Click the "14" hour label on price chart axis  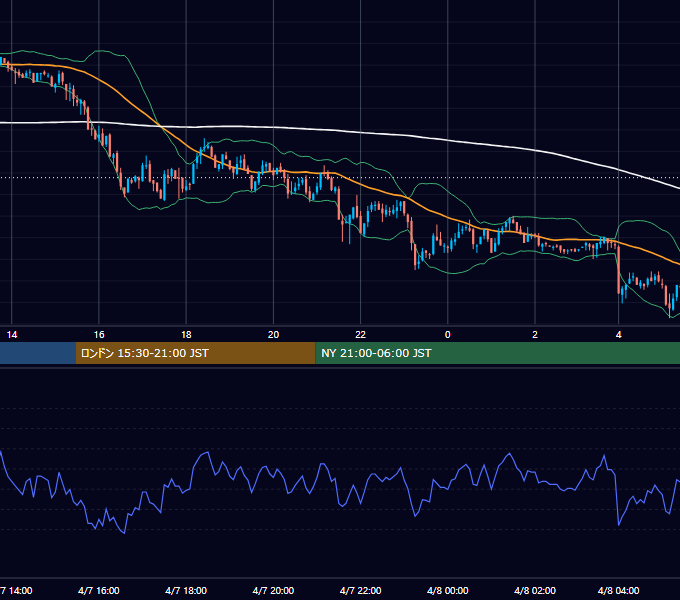click(12, 335)
